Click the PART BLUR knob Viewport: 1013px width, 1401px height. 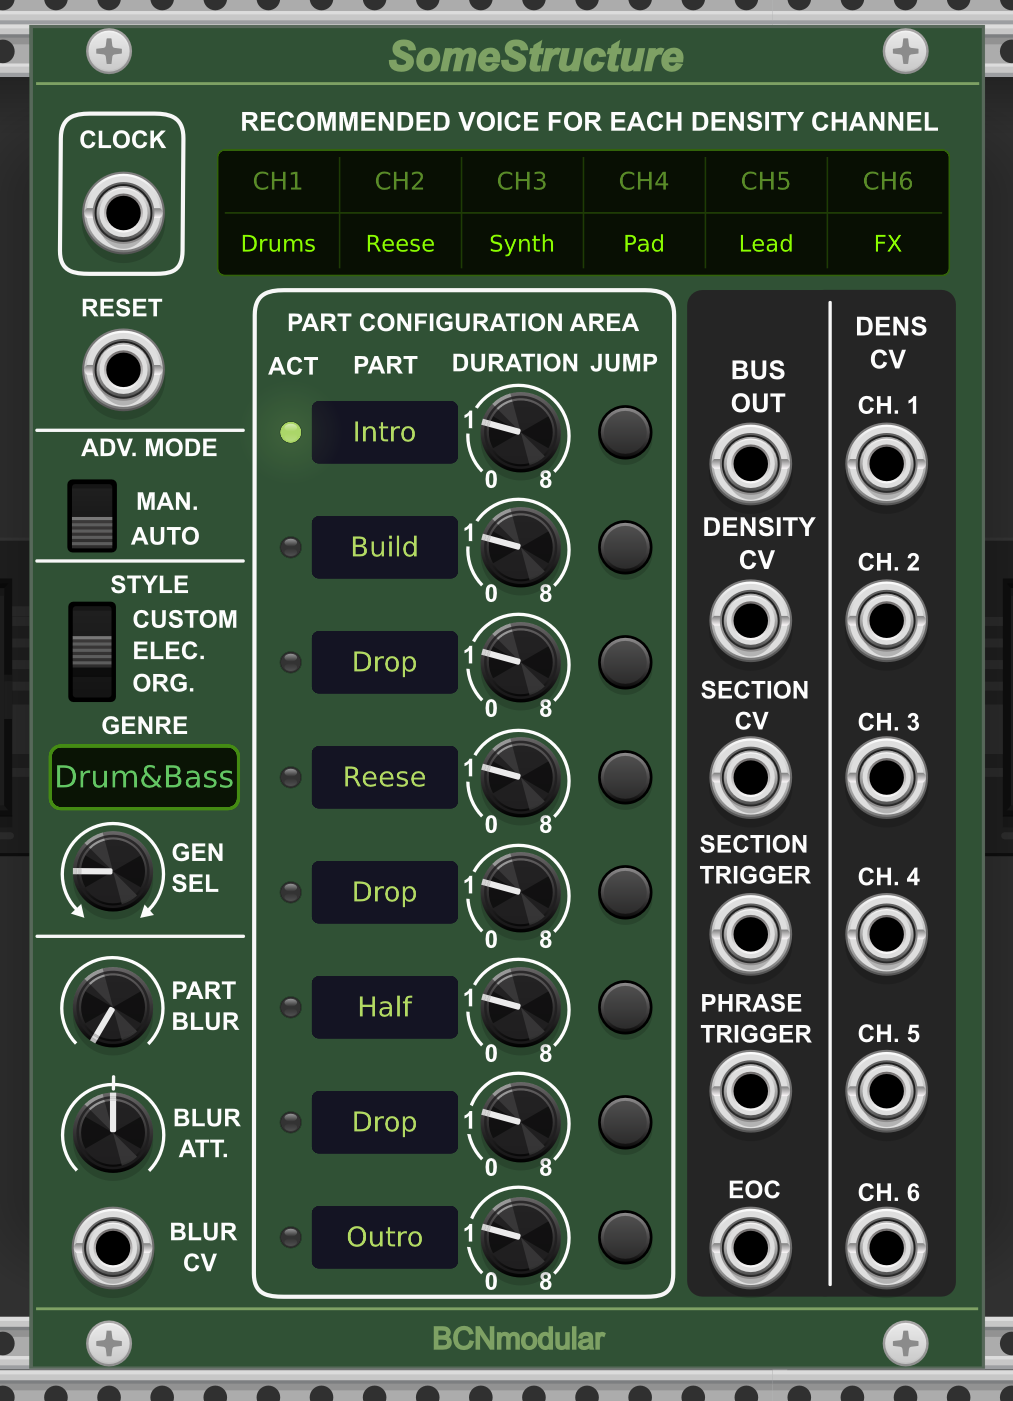[112, 1007]
